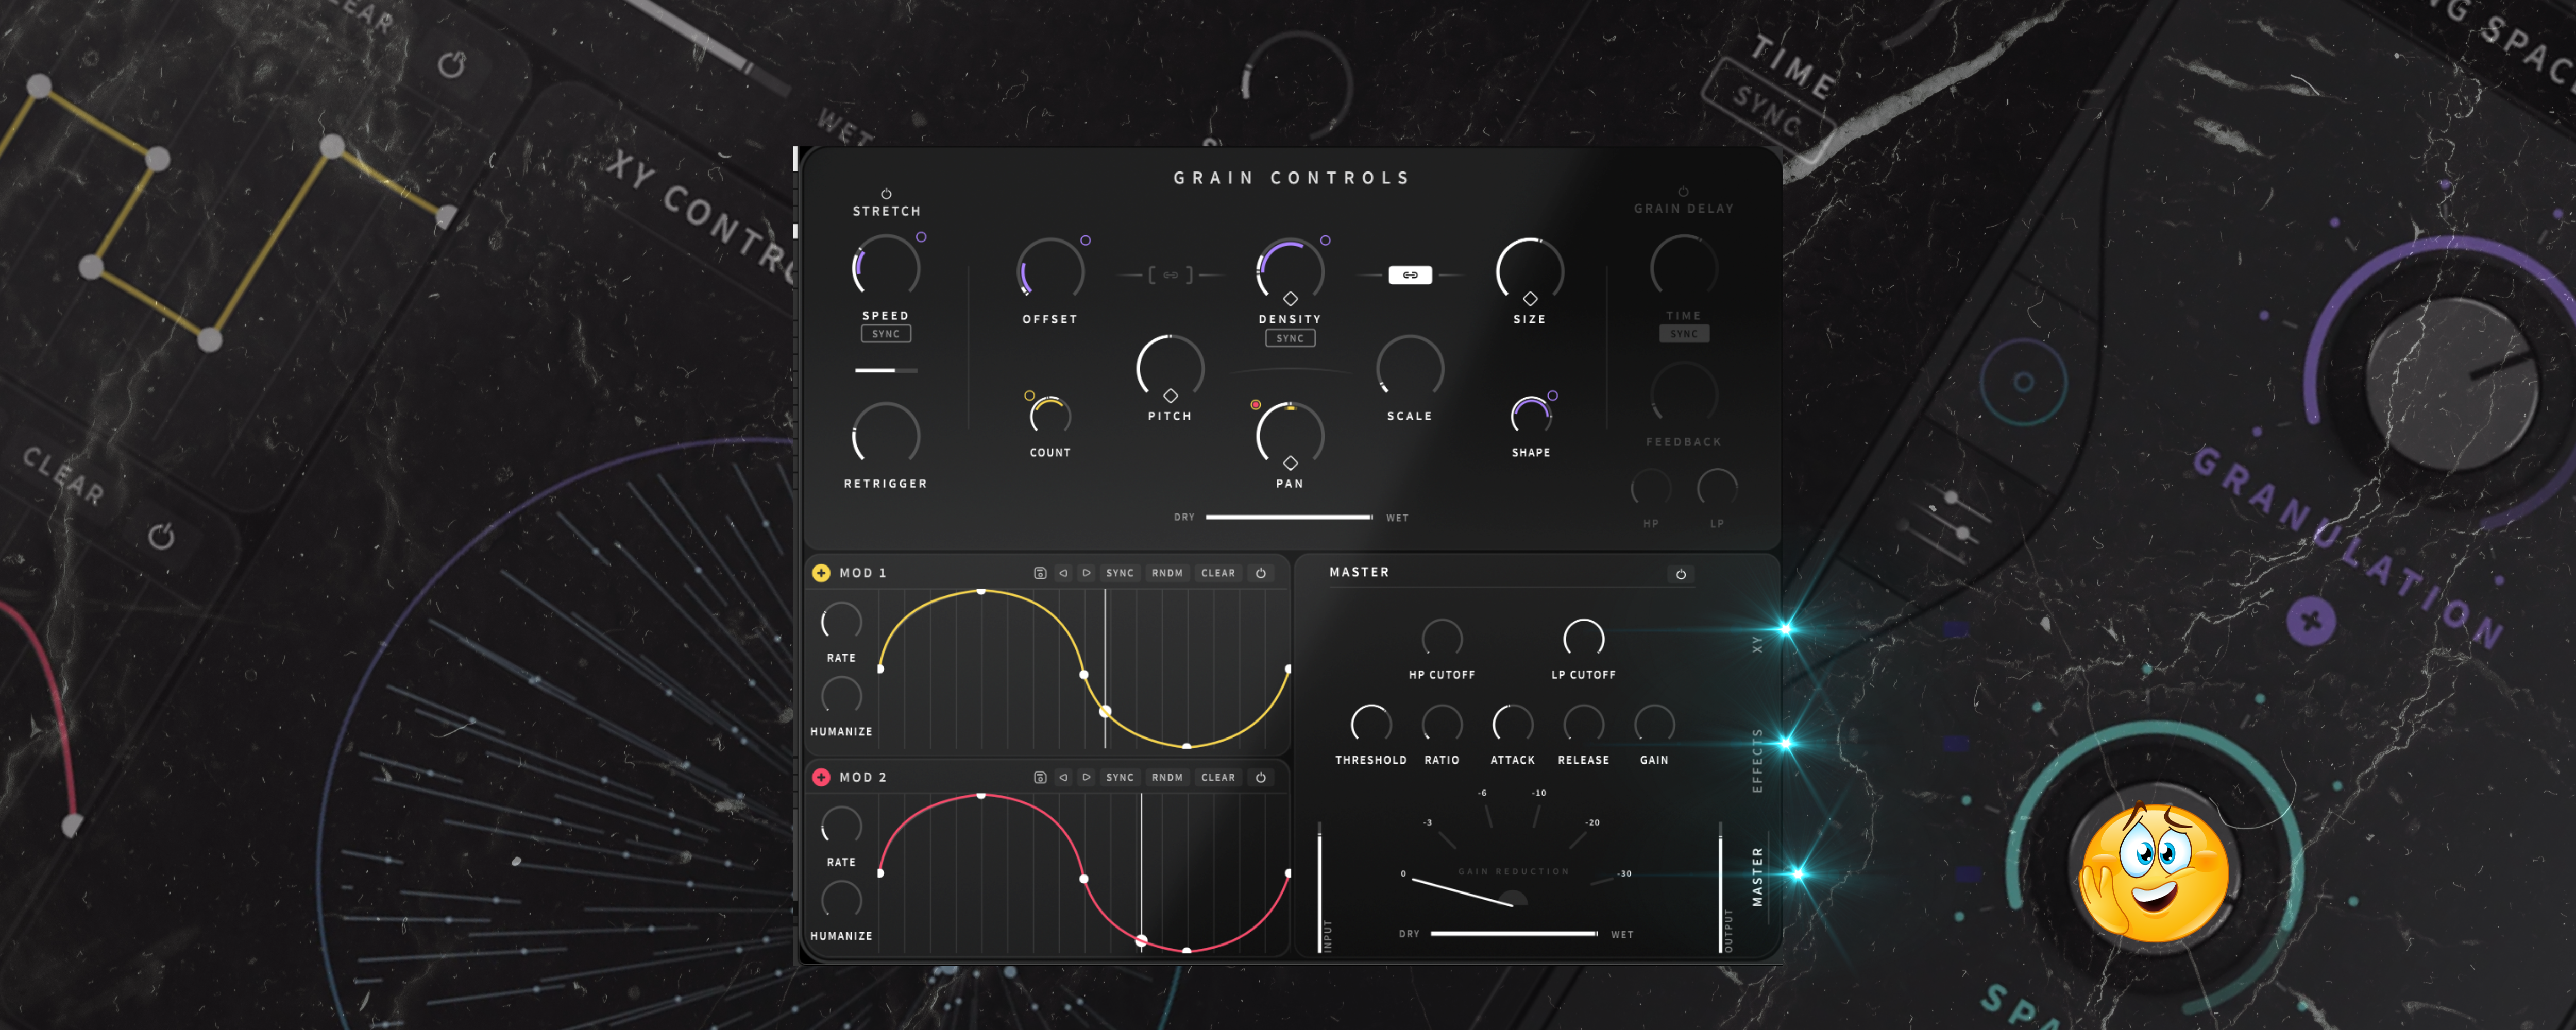The image size is (2576, 1030).
Task: Click the Master dry/wet slider
Action: 1513,933
